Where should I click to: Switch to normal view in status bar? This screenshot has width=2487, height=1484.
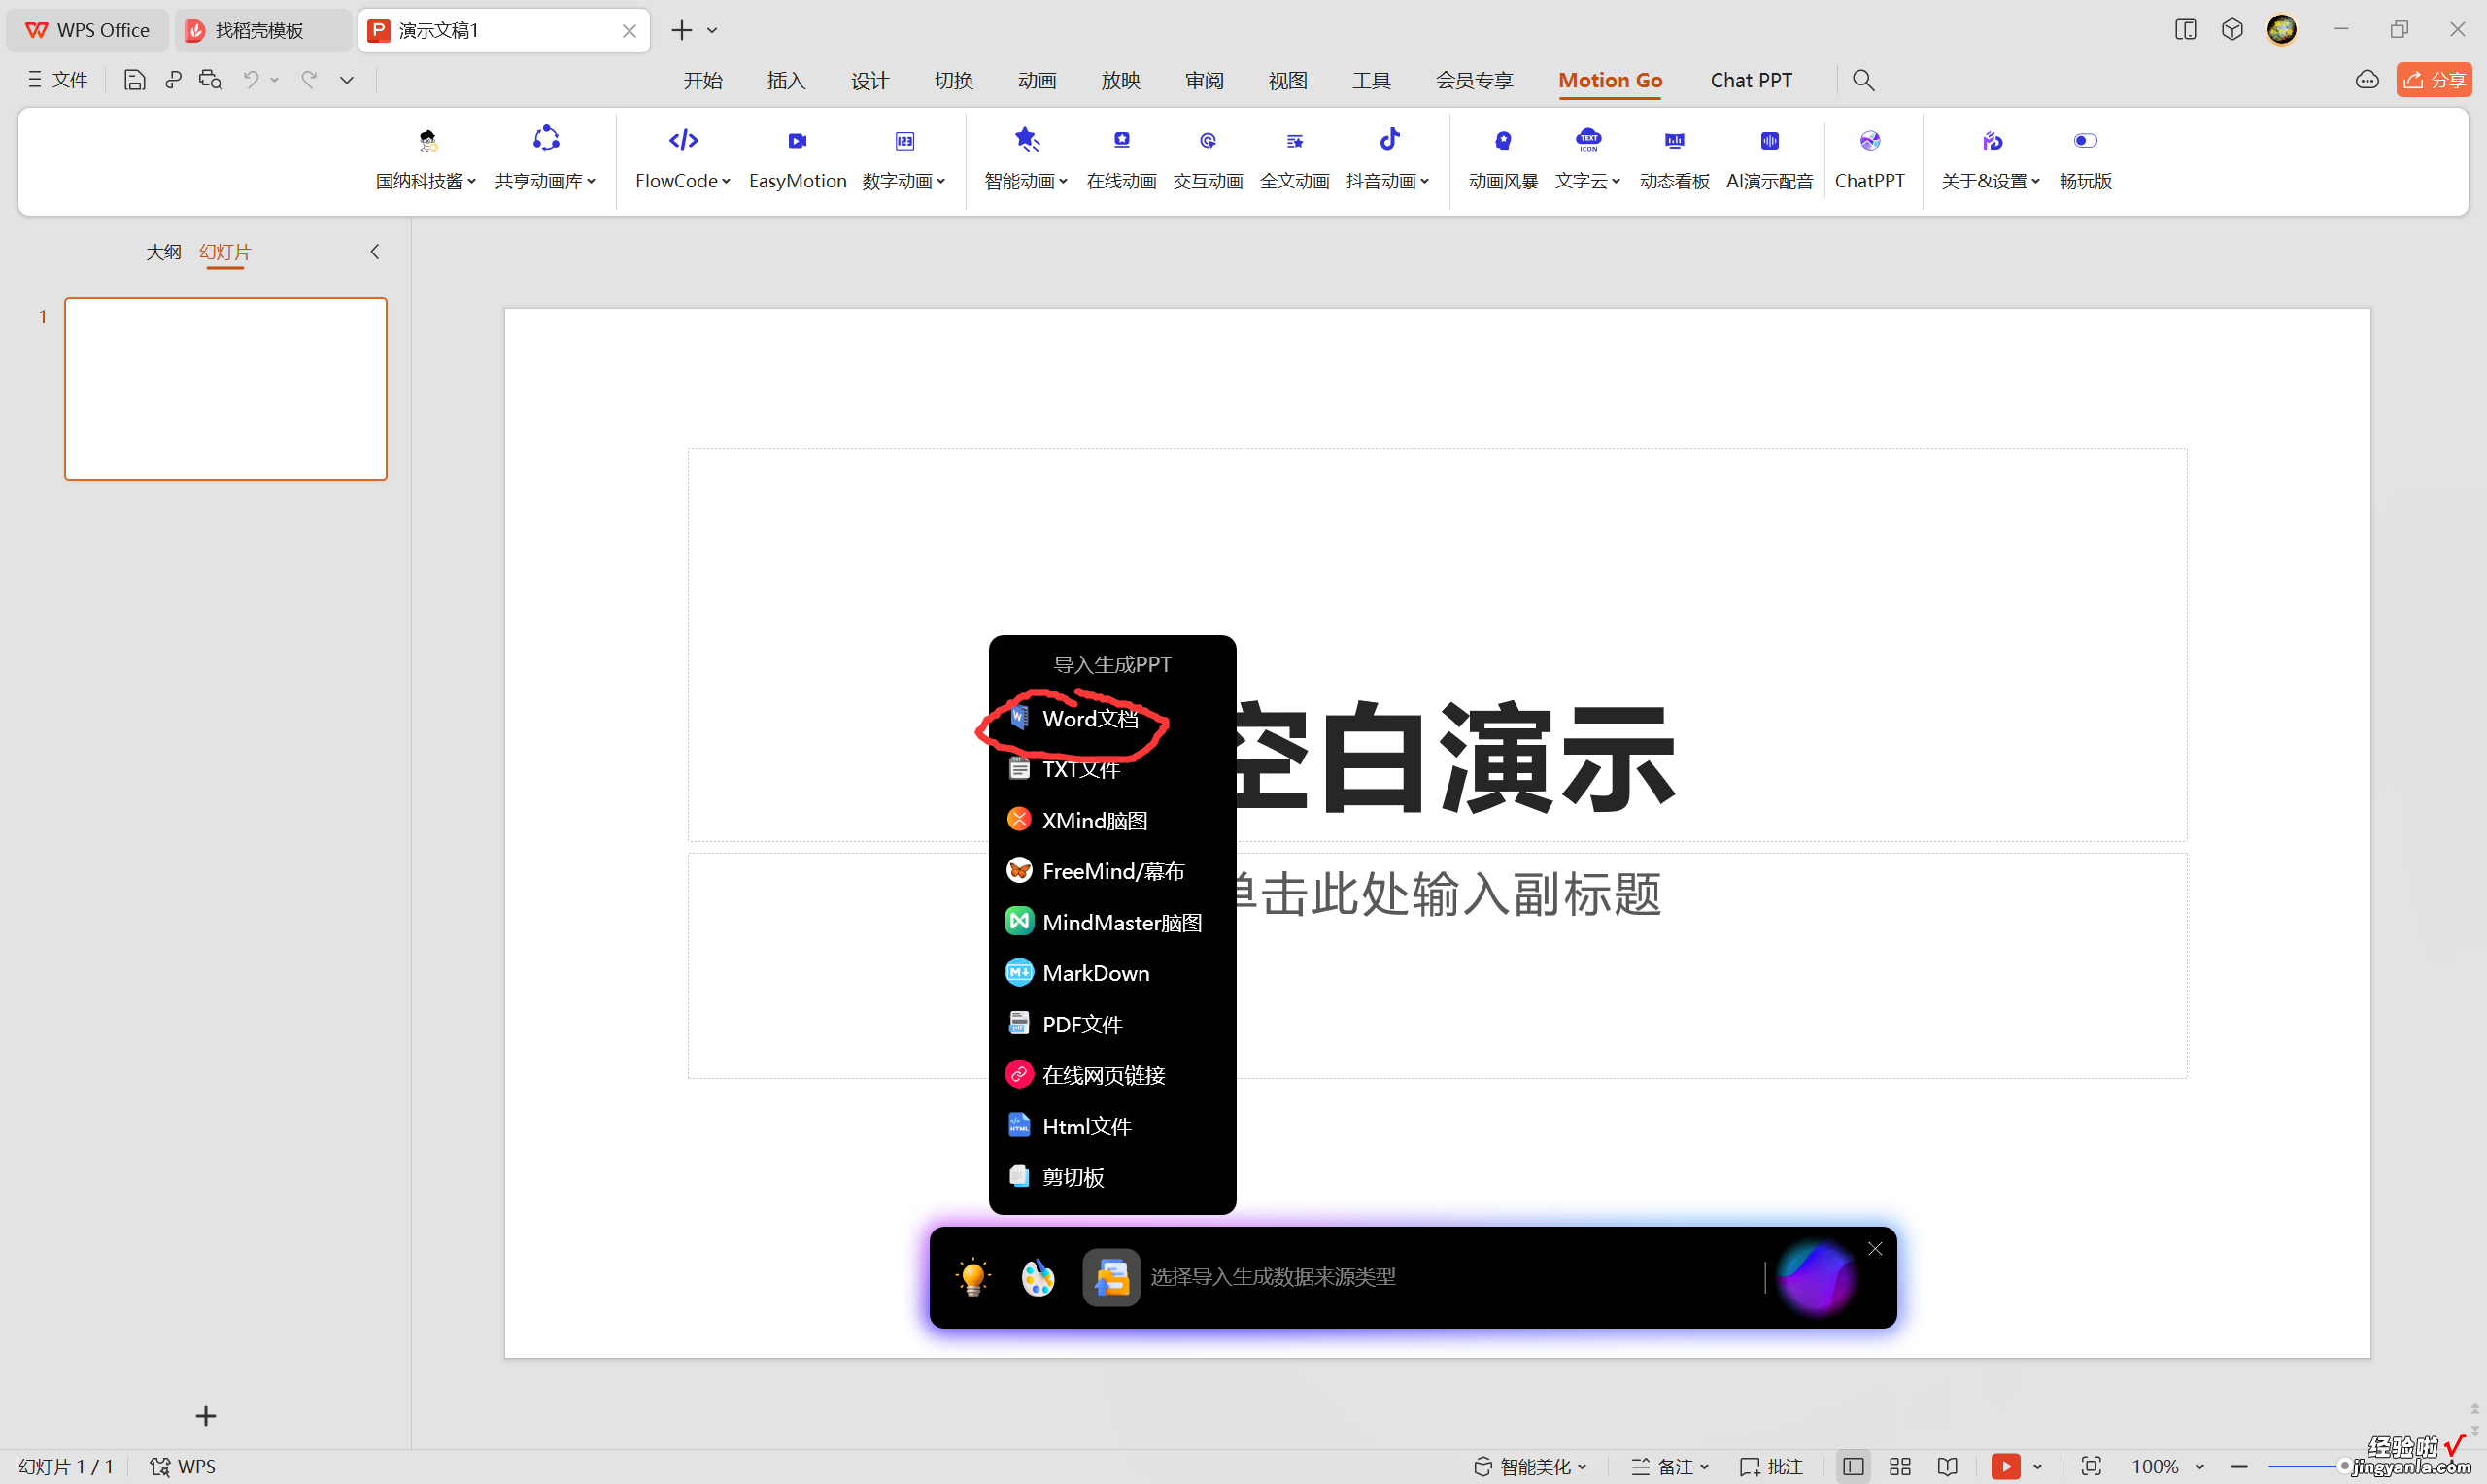1853,1466
